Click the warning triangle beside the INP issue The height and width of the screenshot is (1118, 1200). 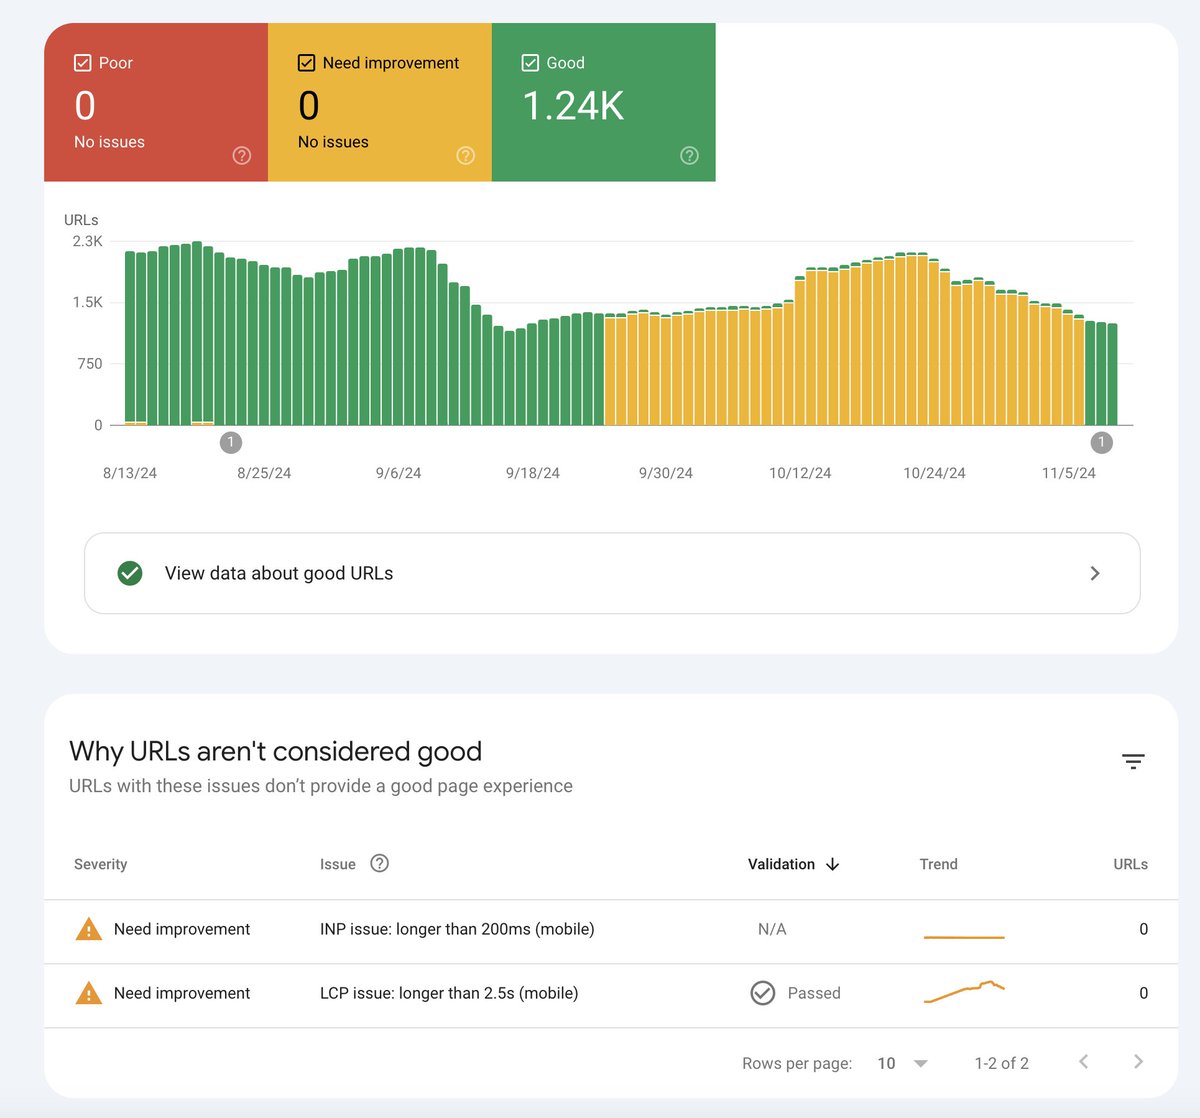point(88,929)
